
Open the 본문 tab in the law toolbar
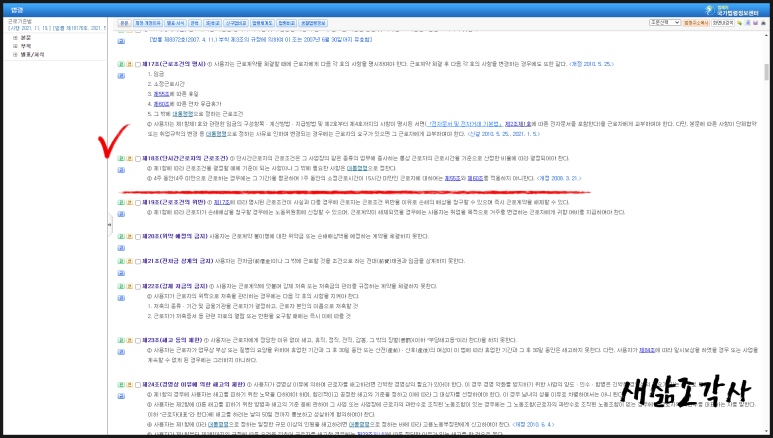tap(124, 23)
